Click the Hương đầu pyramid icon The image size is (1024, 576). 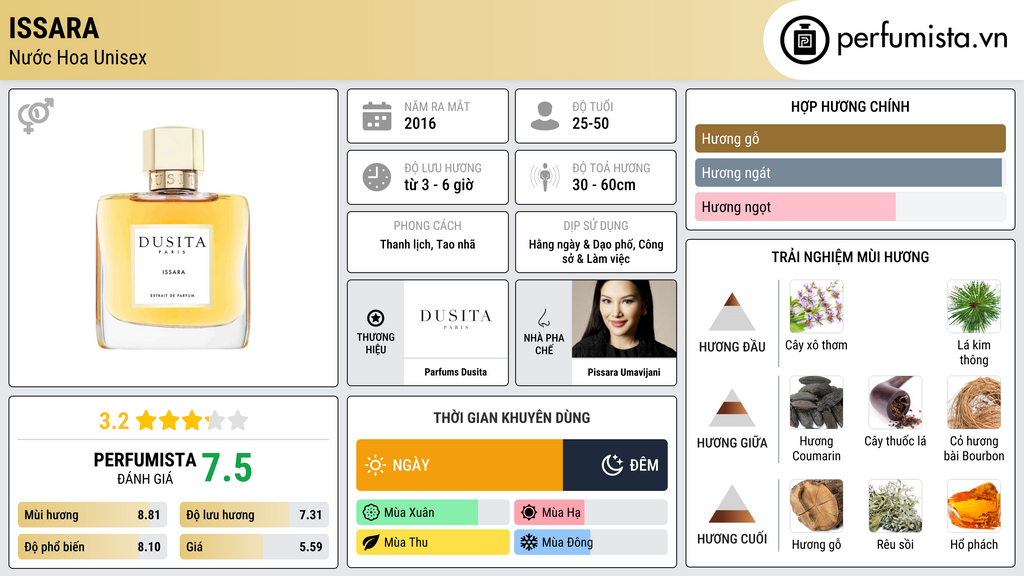point(732,312)
